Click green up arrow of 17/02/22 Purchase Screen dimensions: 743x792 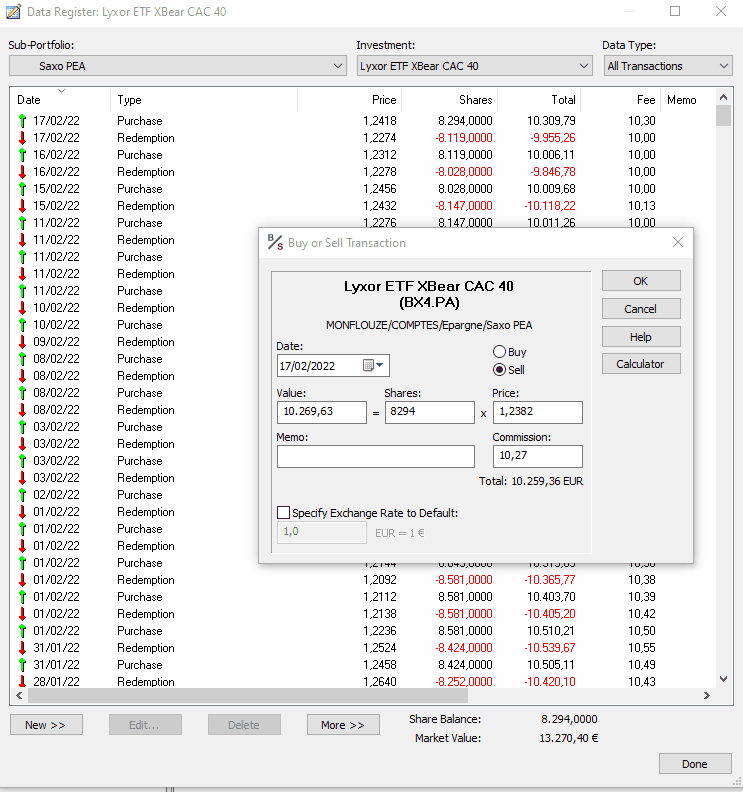22,121
